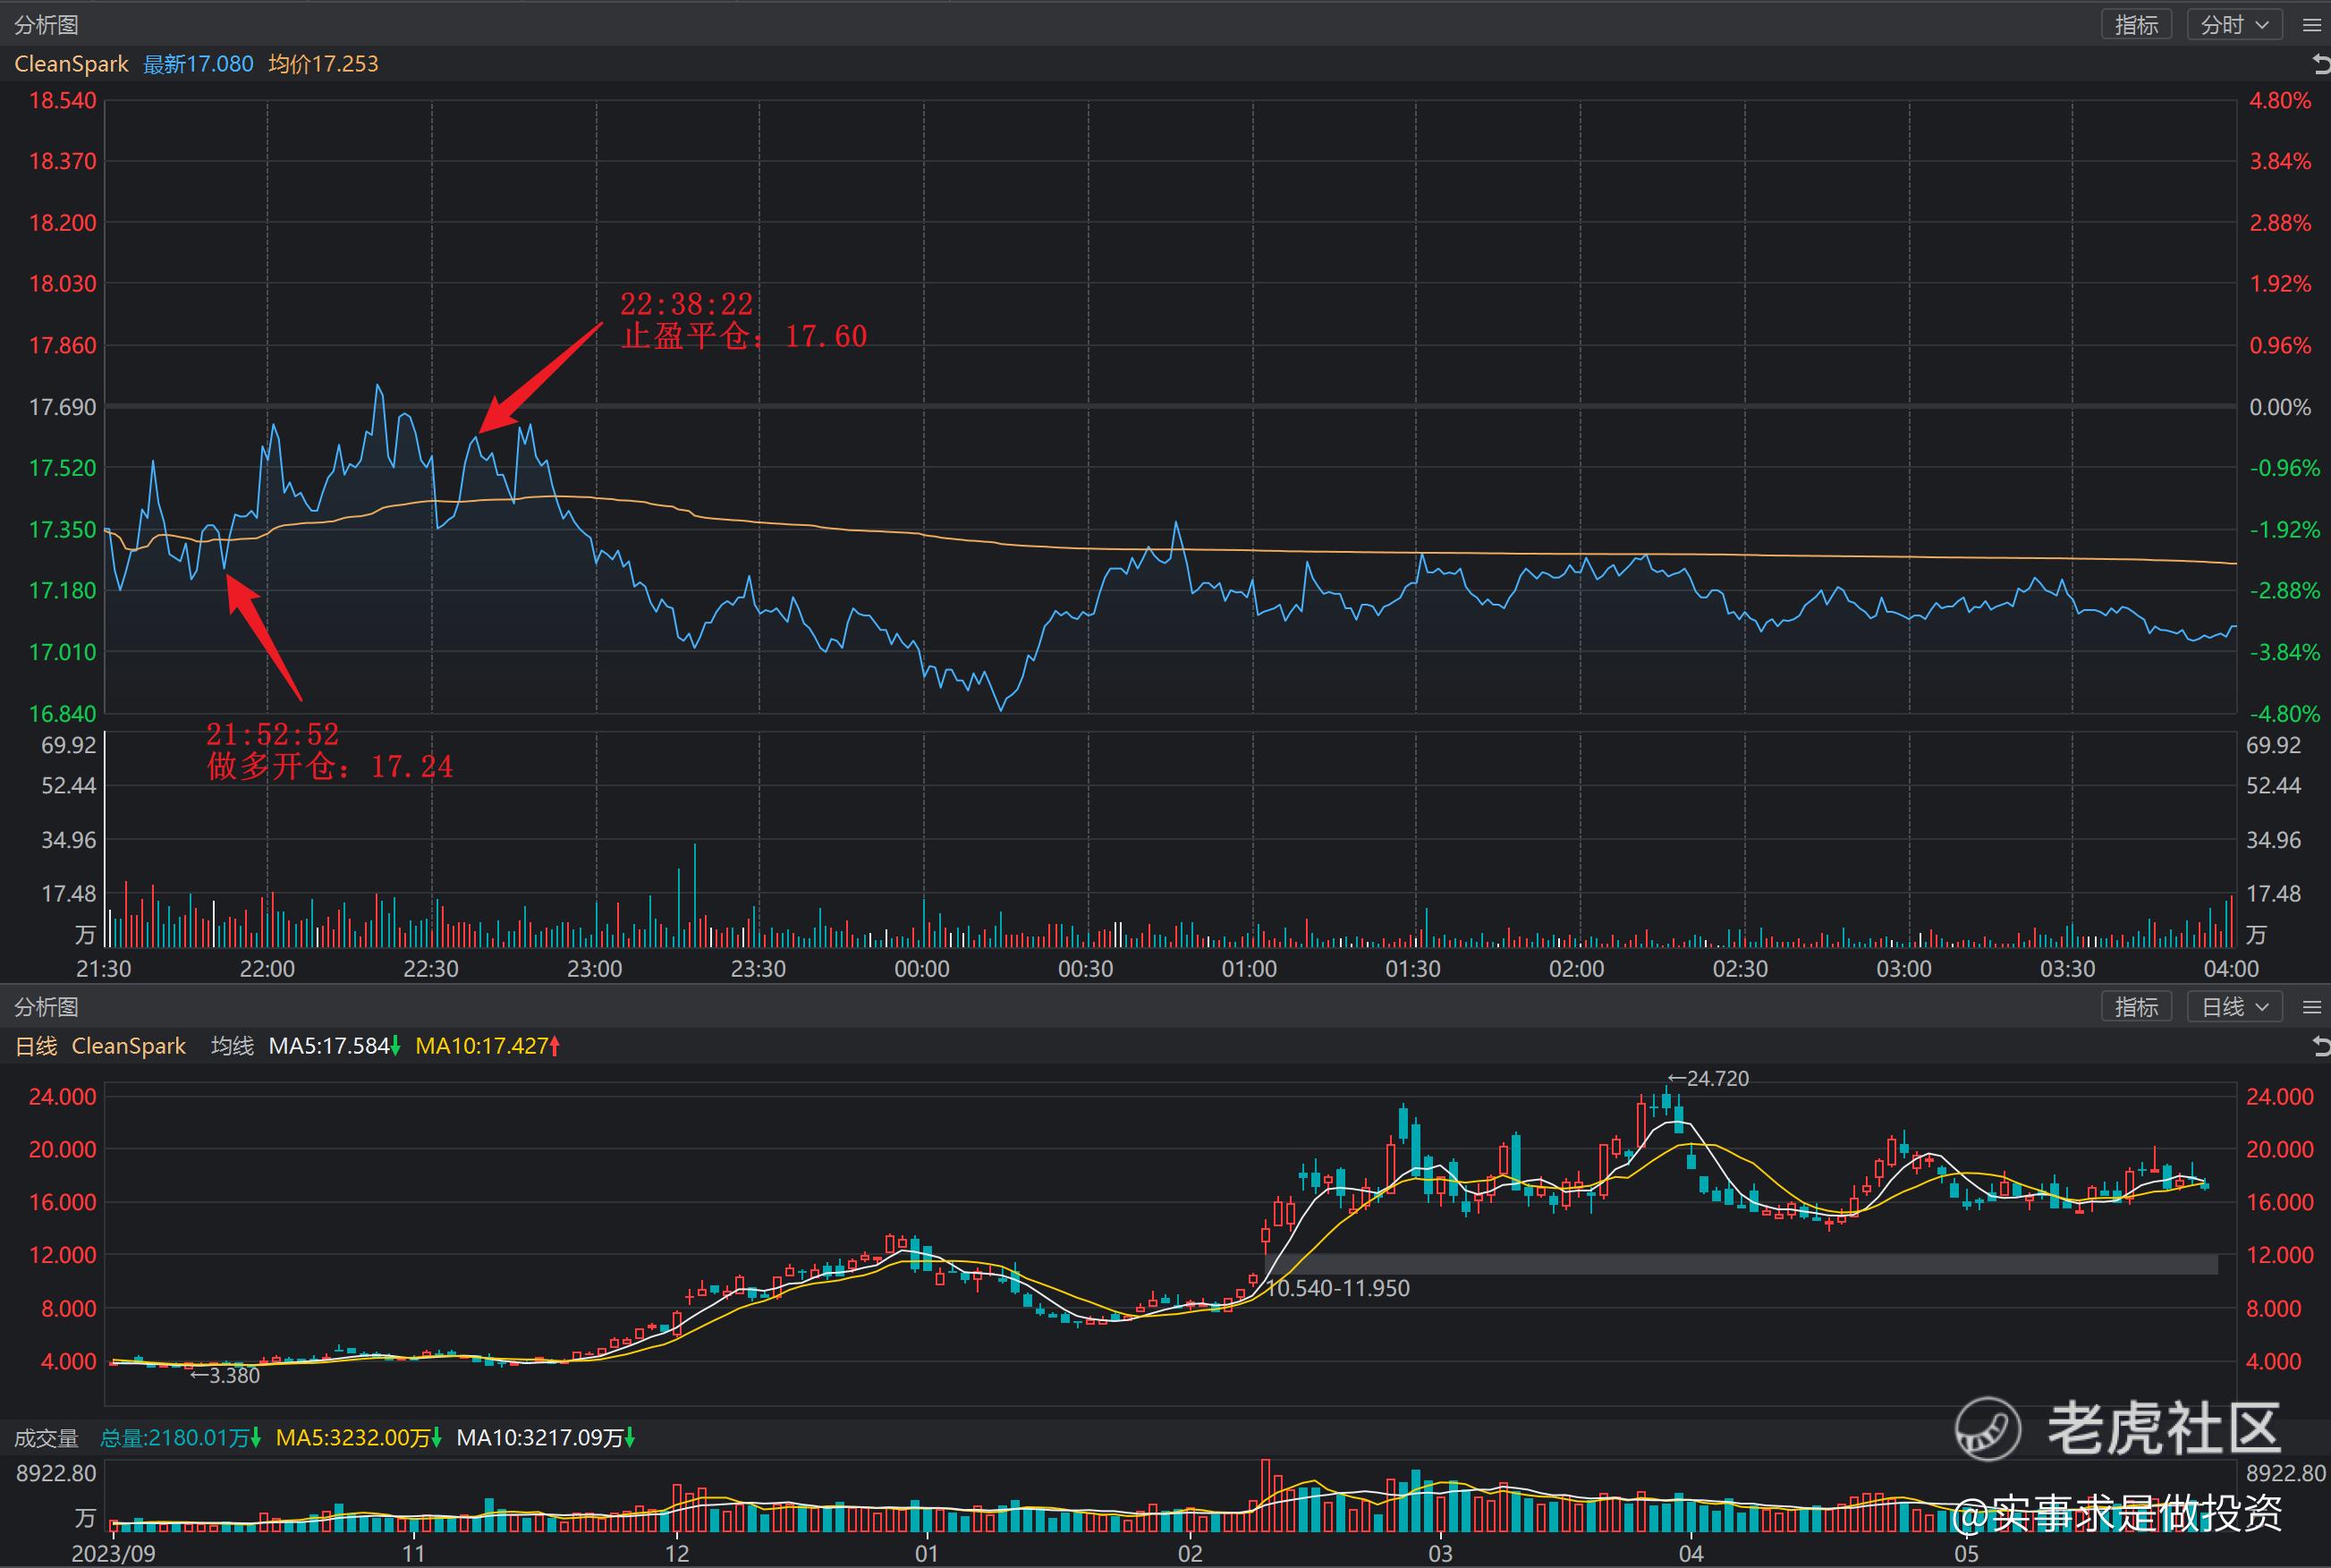Open 指标 indicators in intraday panel
2331x1568 pixels.
coord(2136,25)
